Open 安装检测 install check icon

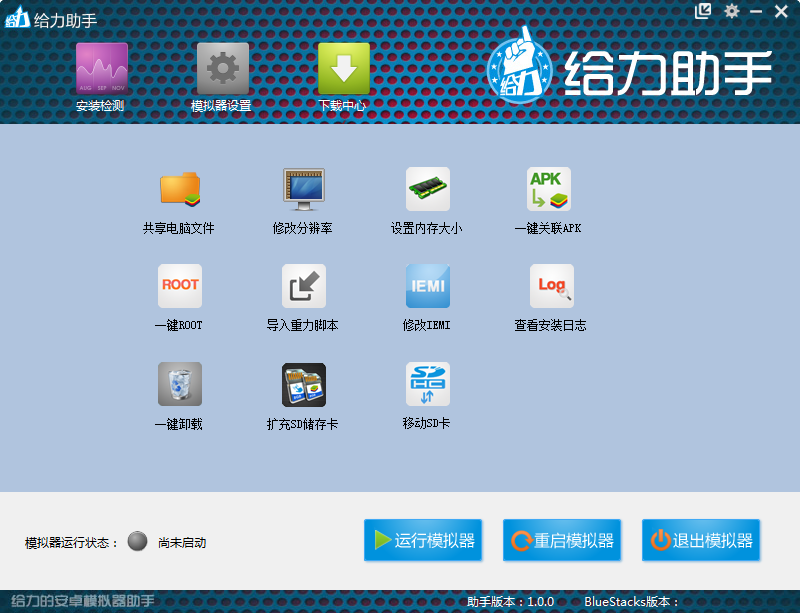pos(101,69)
